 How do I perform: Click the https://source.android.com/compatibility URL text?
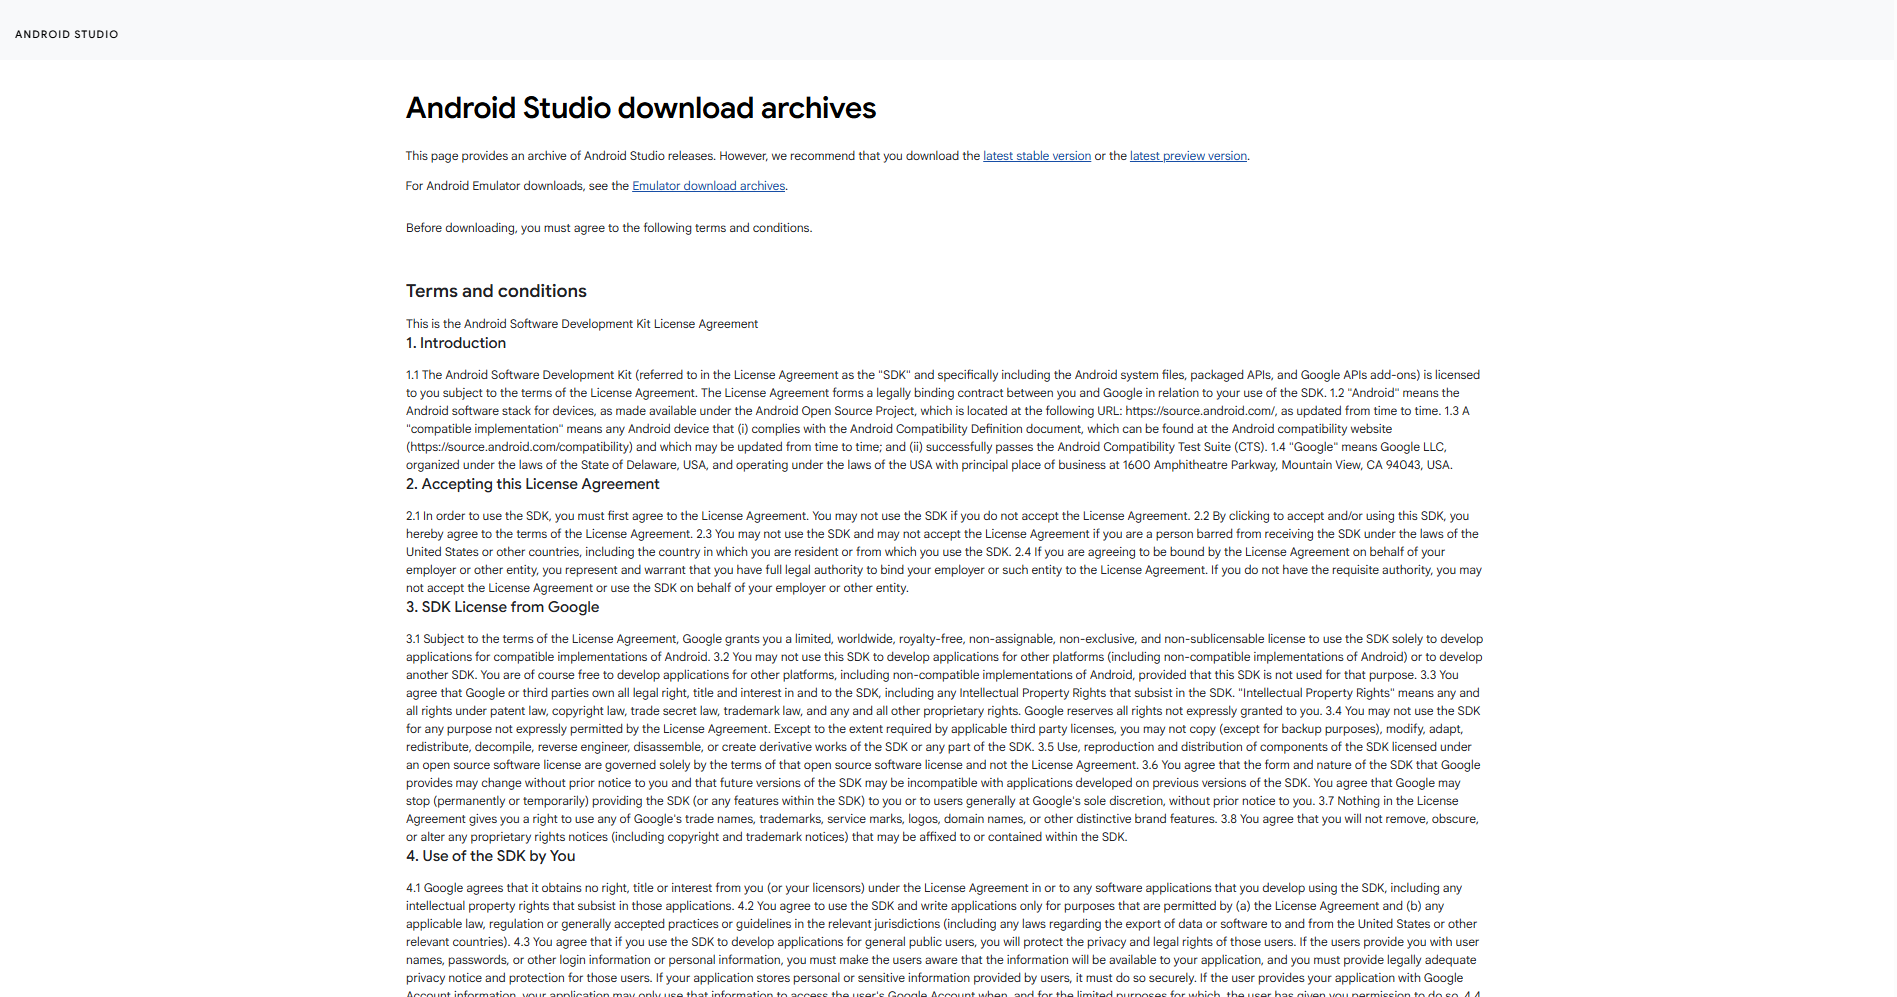(520, 447)
